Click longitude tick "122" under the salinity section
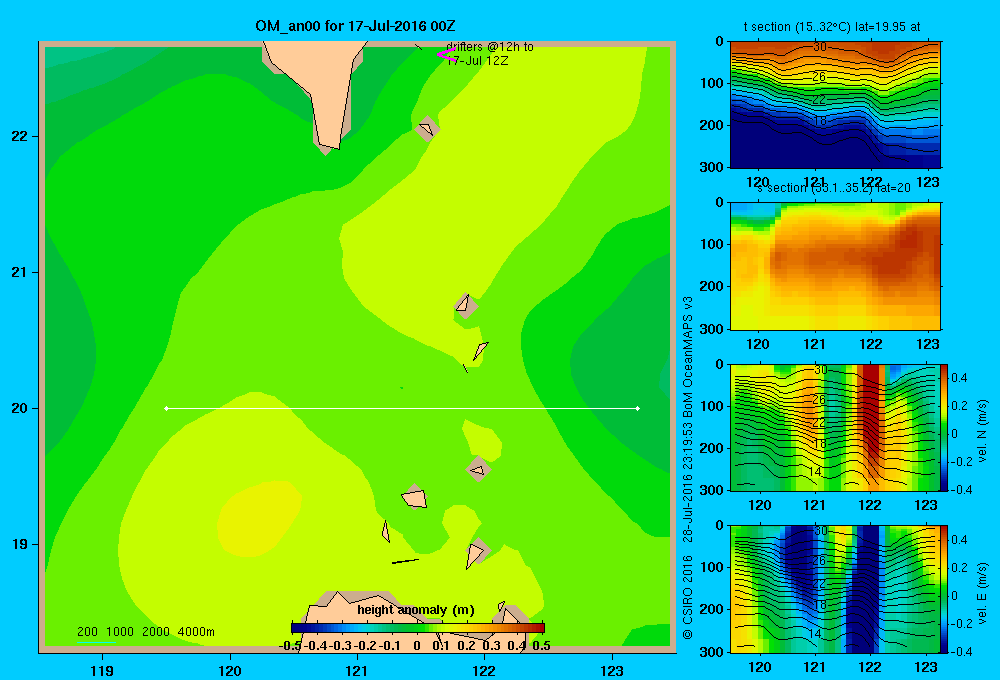Image resolution: width=1000 pixels, height=680 pixels. (871, 344)
